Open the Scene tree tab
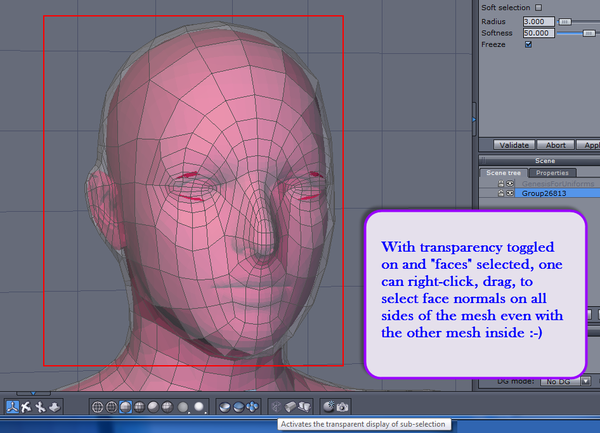 [x=503, y=173]
